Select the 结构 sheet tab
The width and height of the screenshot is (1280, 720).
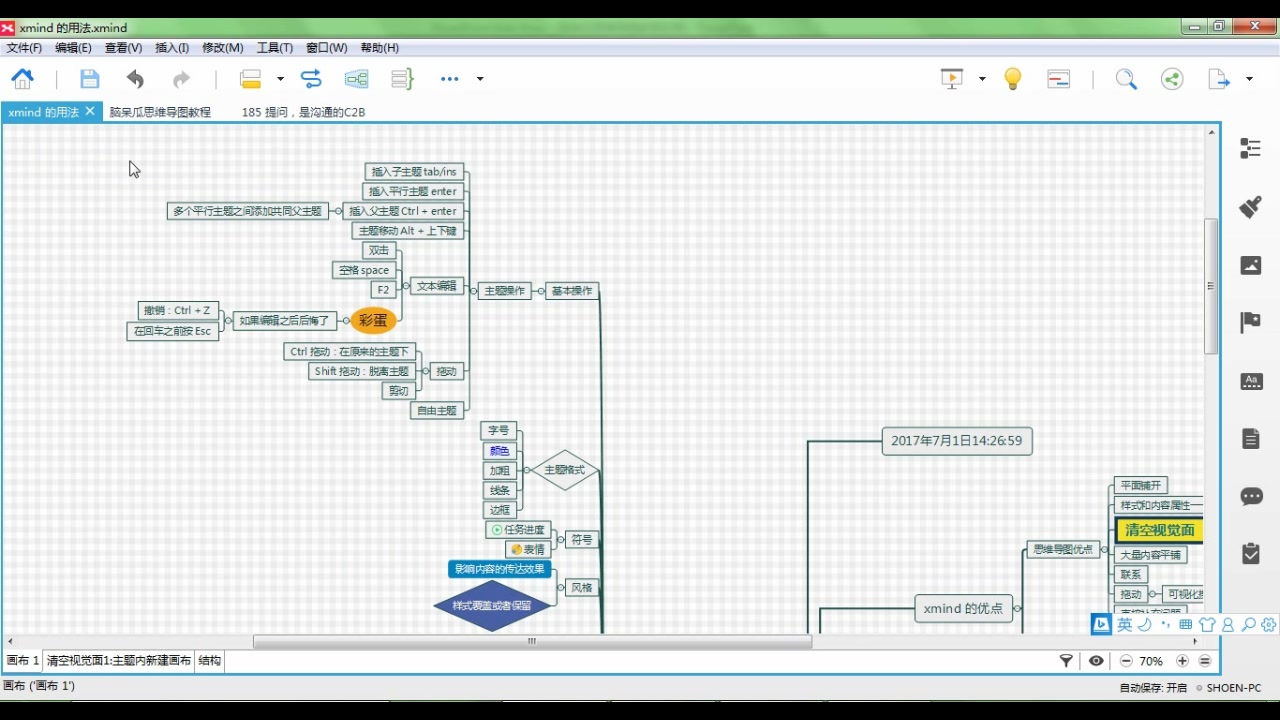point(209,661)
